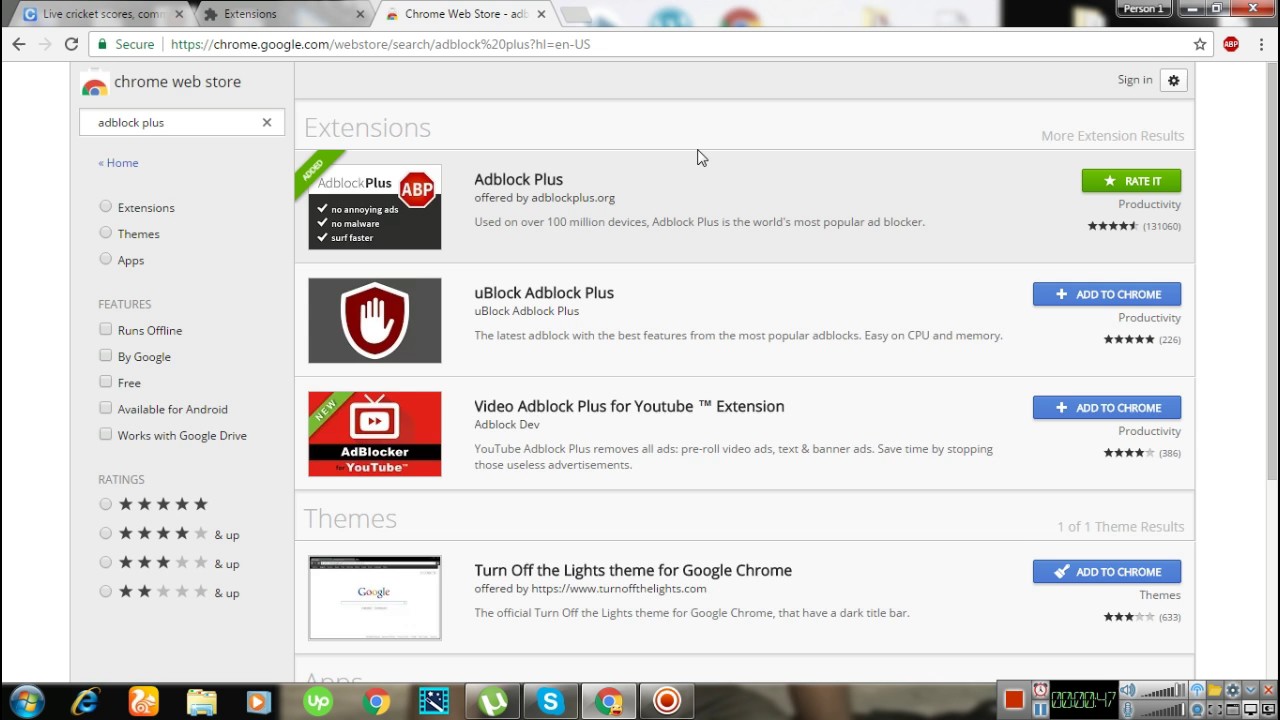Image resolution: width=1280 pixels, height=720 pixels.
Task: Open uTorrent from the taskbar
Action: [x=492, y=702]
